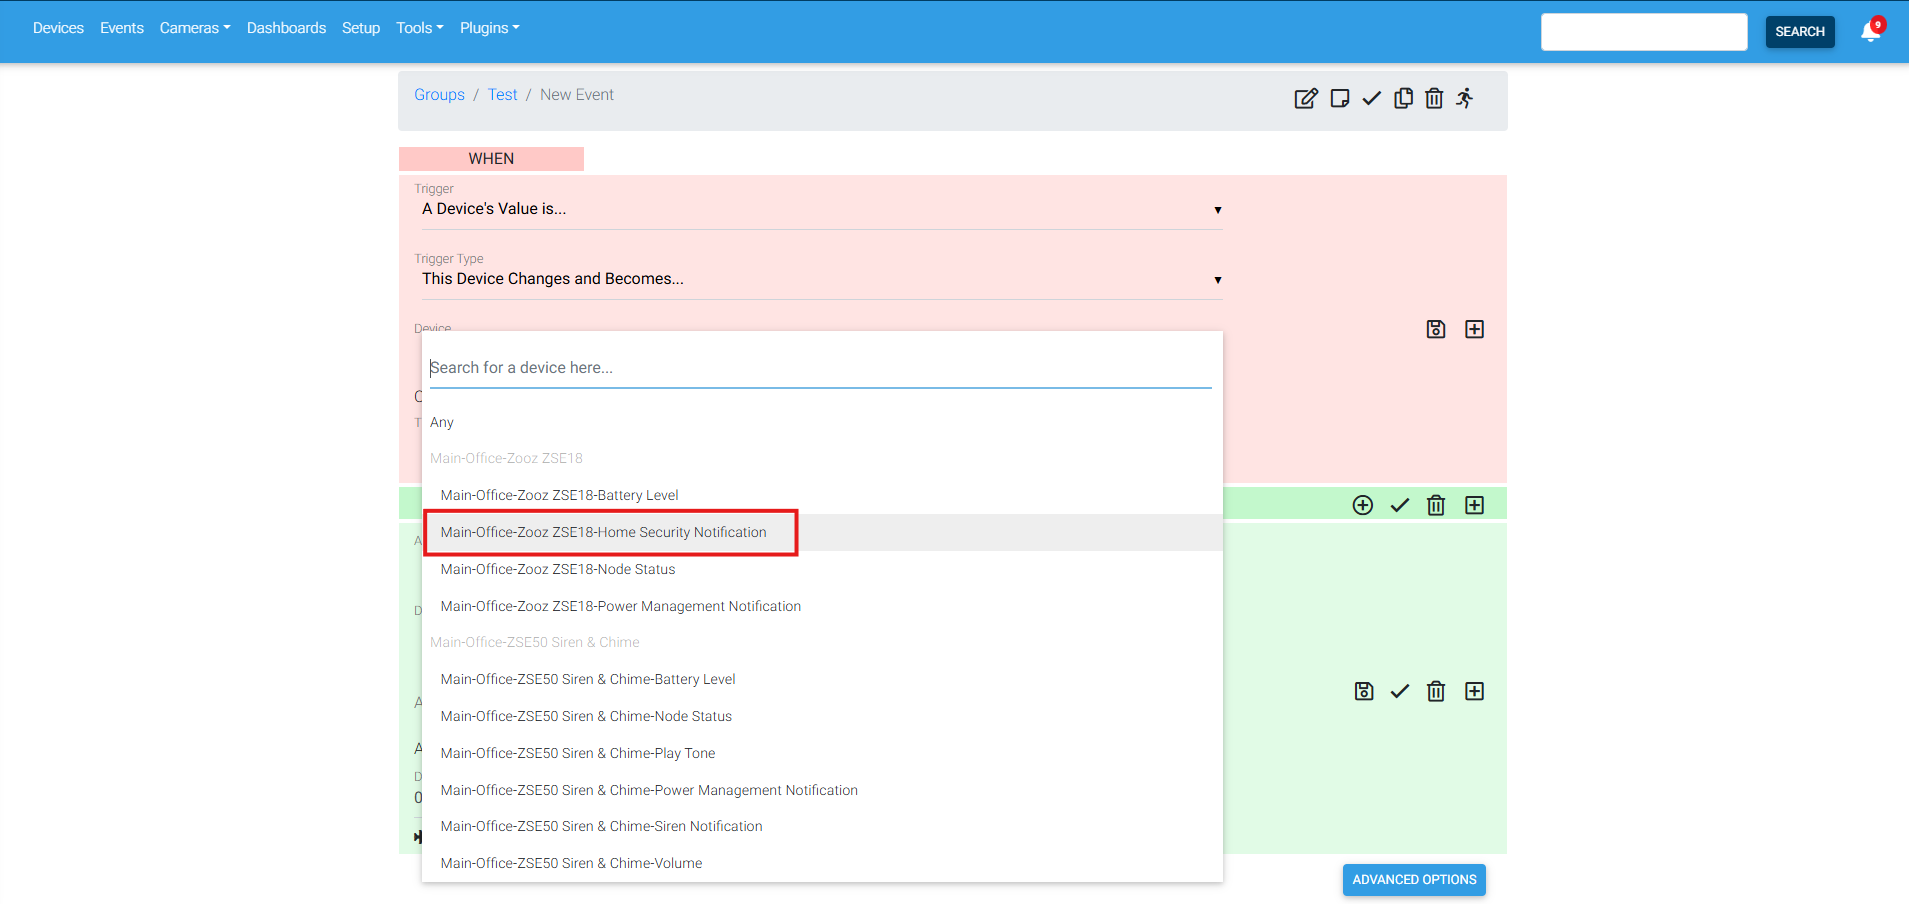
Task: Open the Events page
Action: pyautogui.click(x=122, y=28)
